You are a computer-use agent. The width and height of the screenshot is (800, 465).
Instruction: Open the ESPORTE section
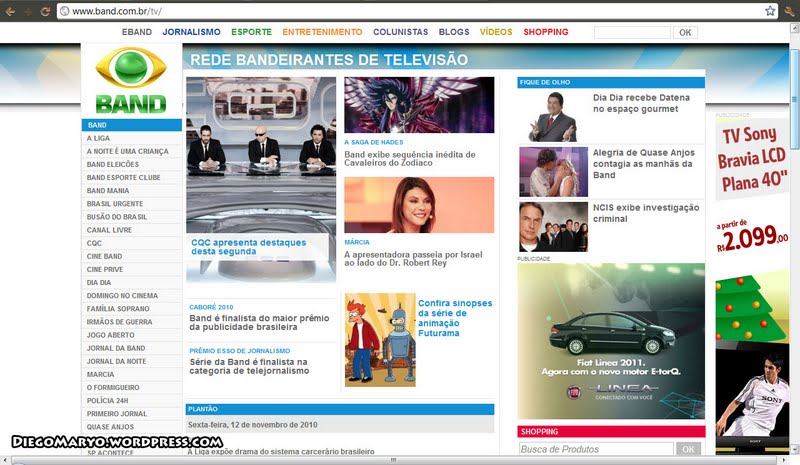coord(252,32)
